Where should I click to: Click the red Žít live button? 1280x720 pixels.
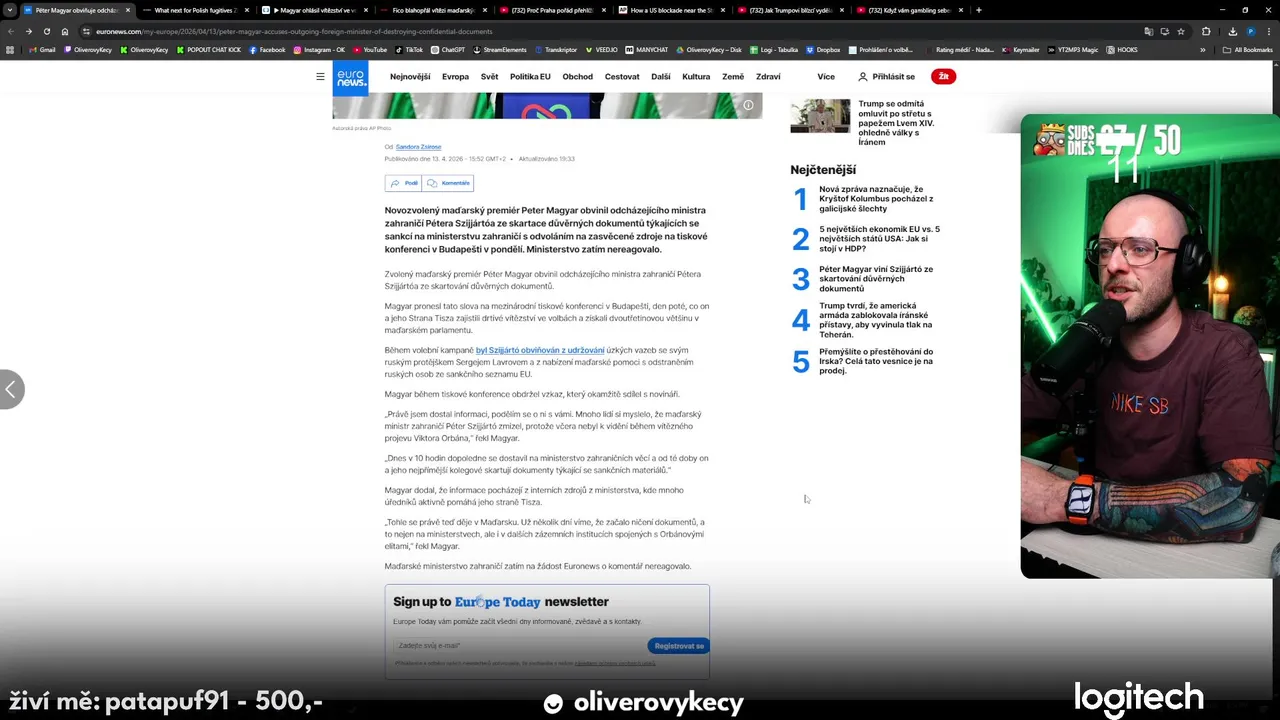[x=943, y=76]
